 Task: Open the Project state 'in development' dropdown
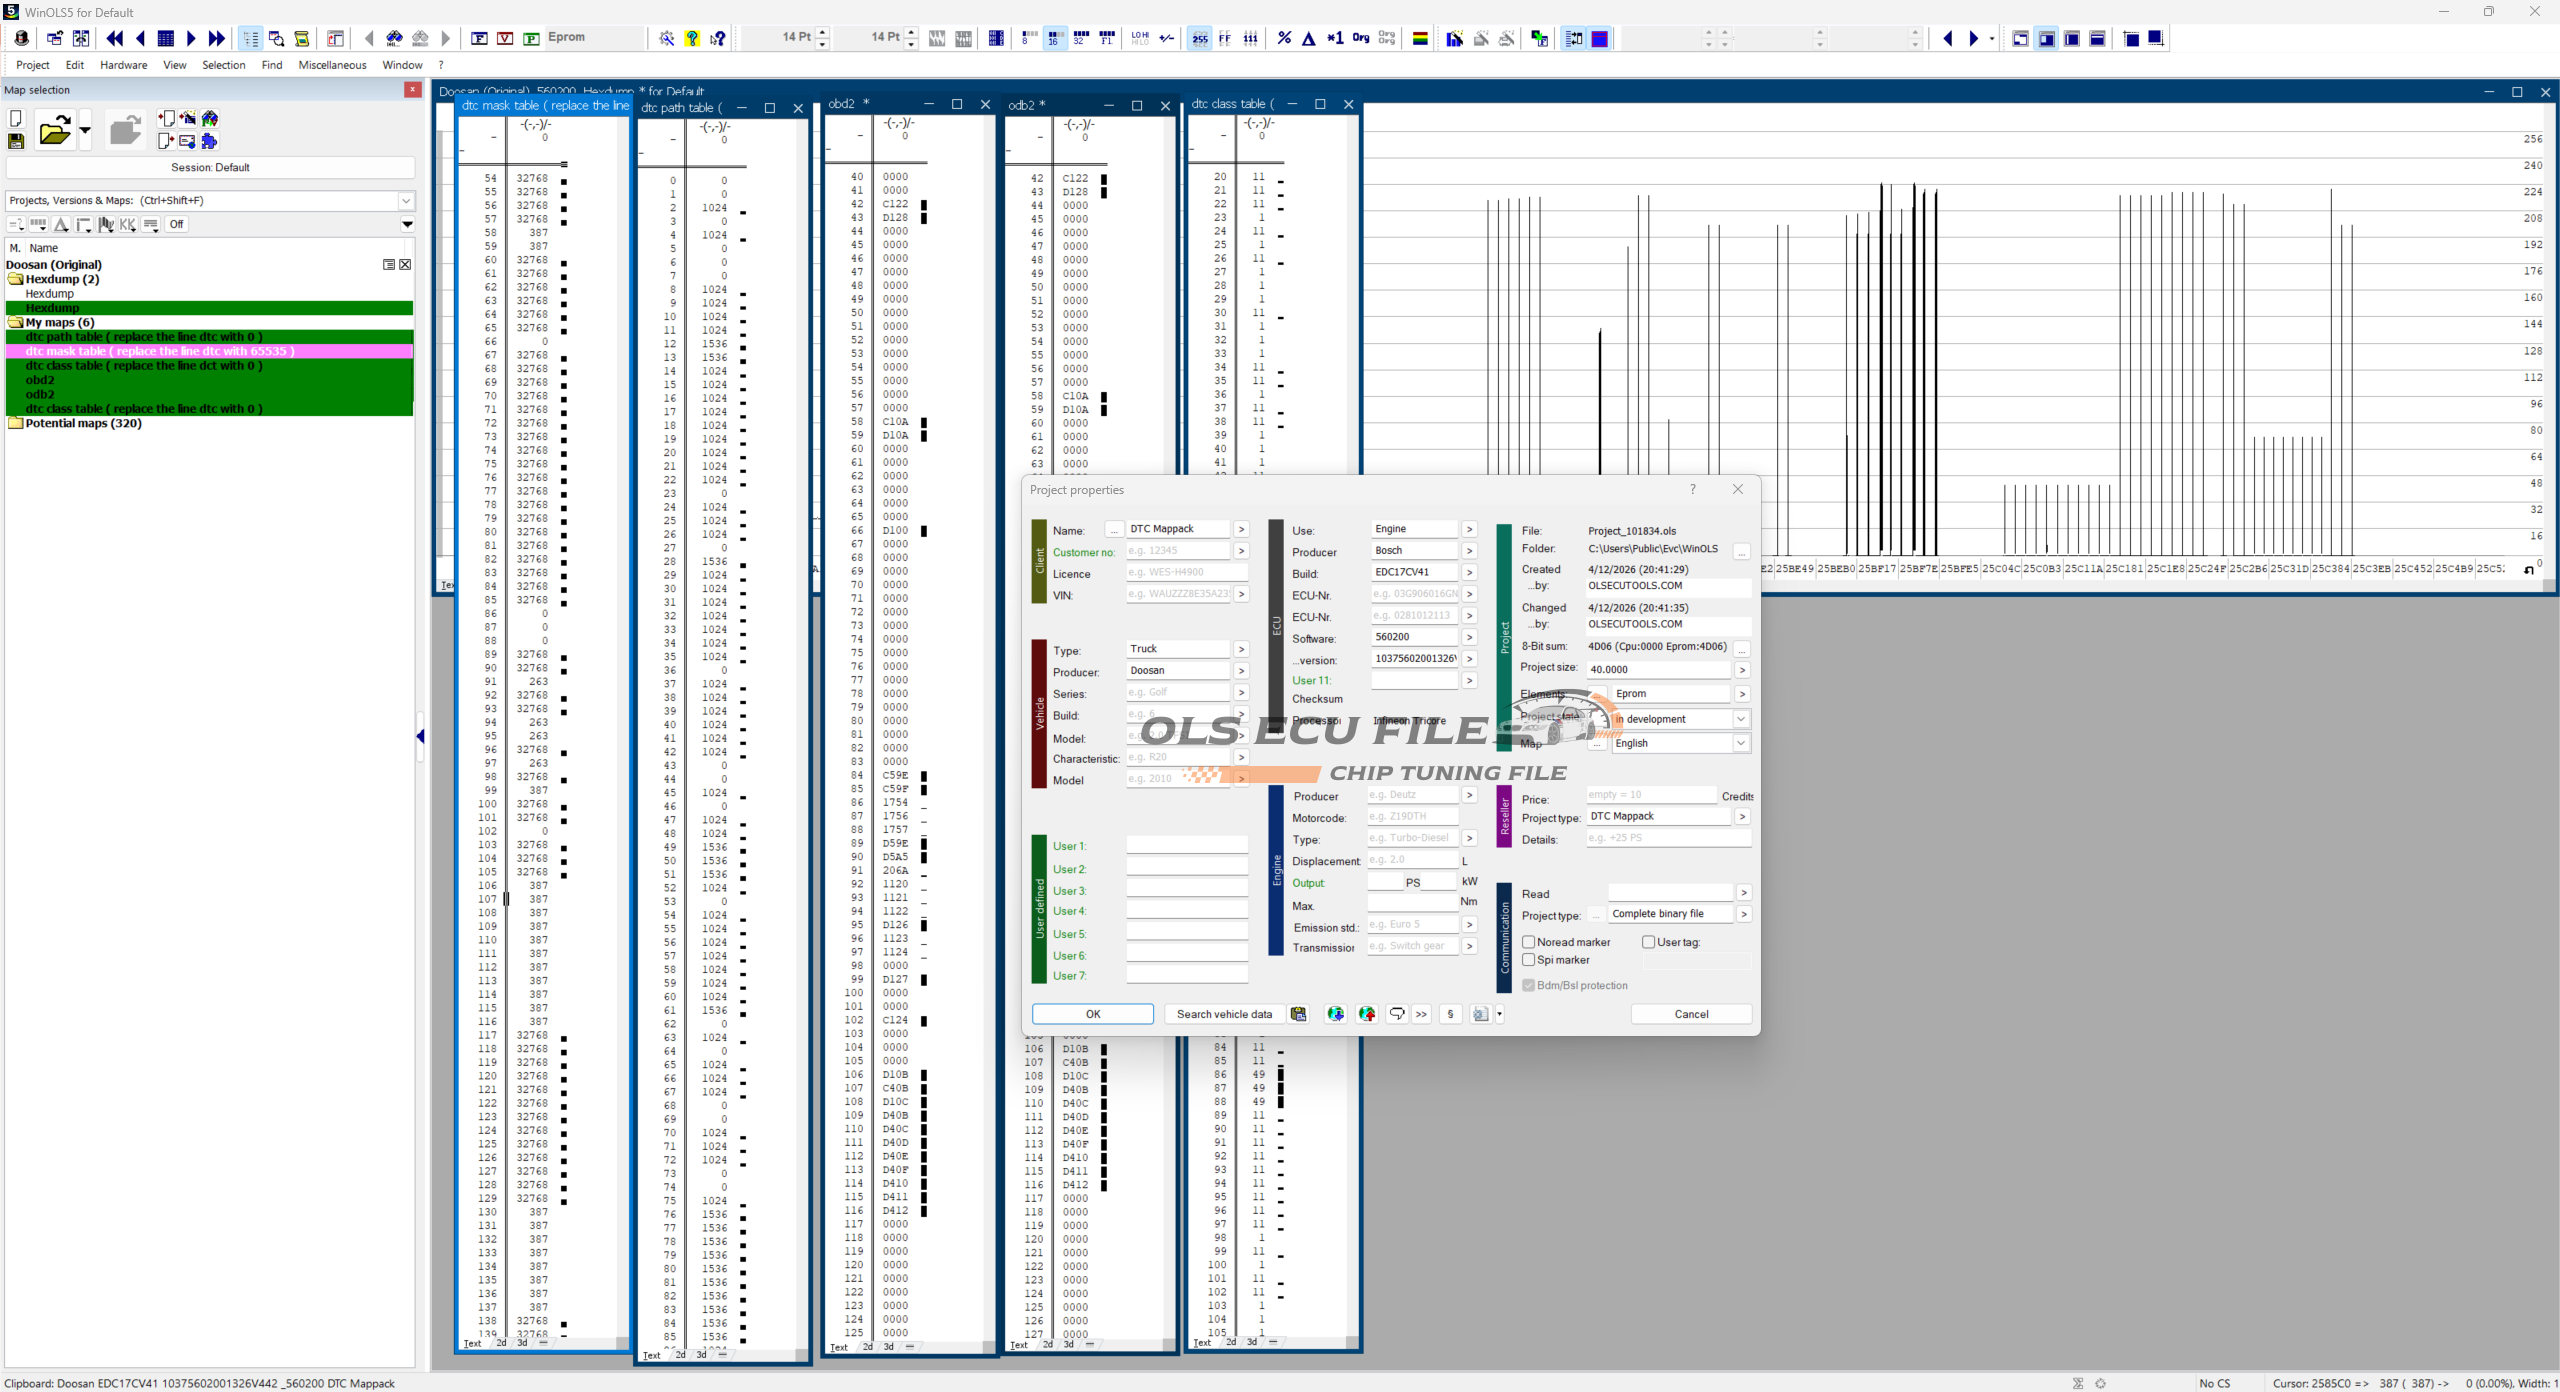click(1740, 719)
